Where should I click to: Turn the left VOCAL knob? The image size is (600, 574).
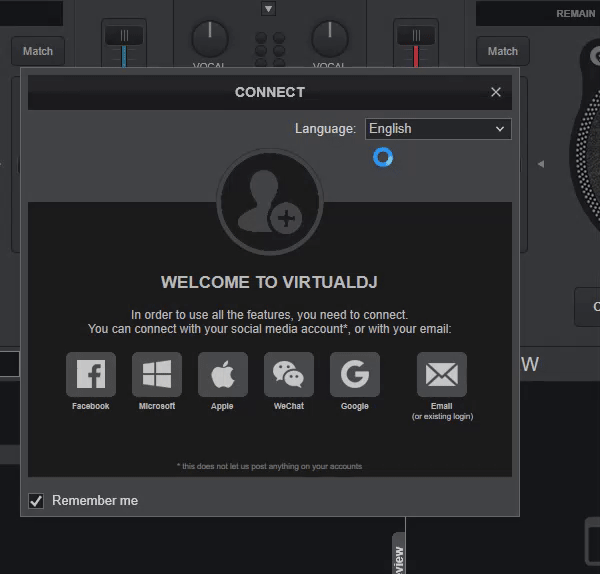coord(210,39)
